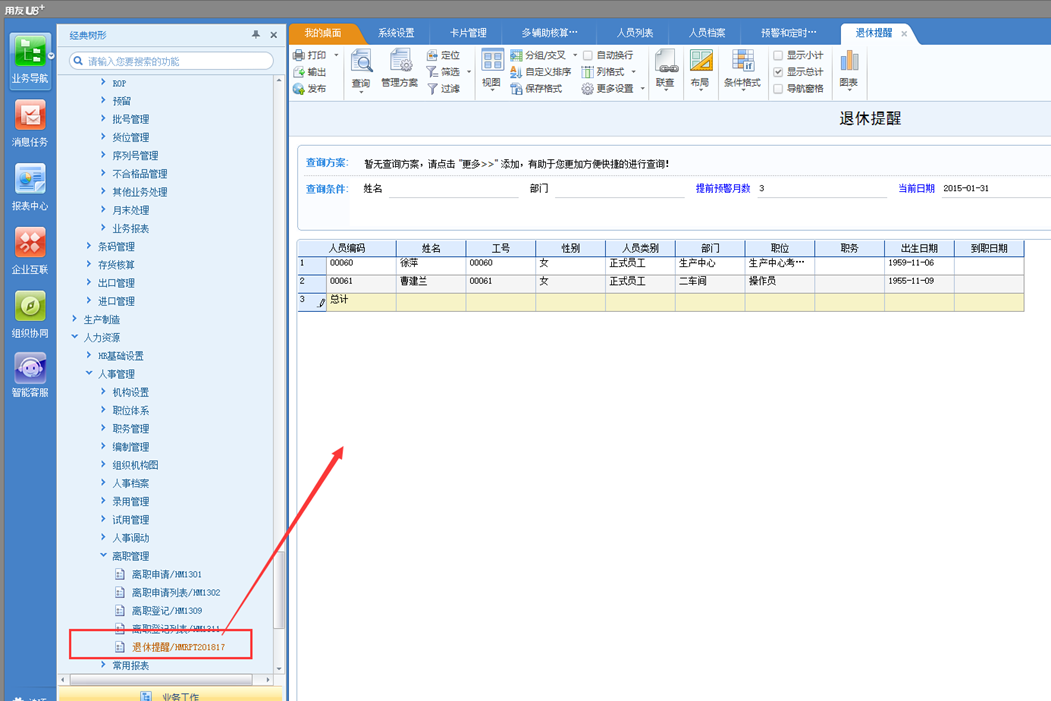Open the 分组/交叉 dropdown arrow
The width and height of the screenshot is (1051, 701).
tap(575, 55)
